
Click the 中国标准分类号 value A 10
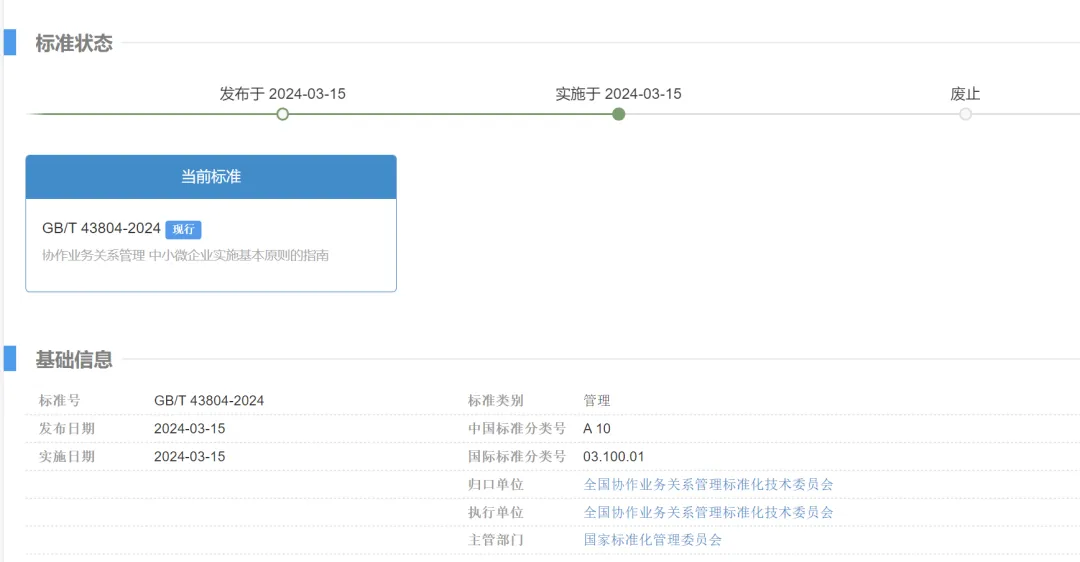click(x=597, y=428)
